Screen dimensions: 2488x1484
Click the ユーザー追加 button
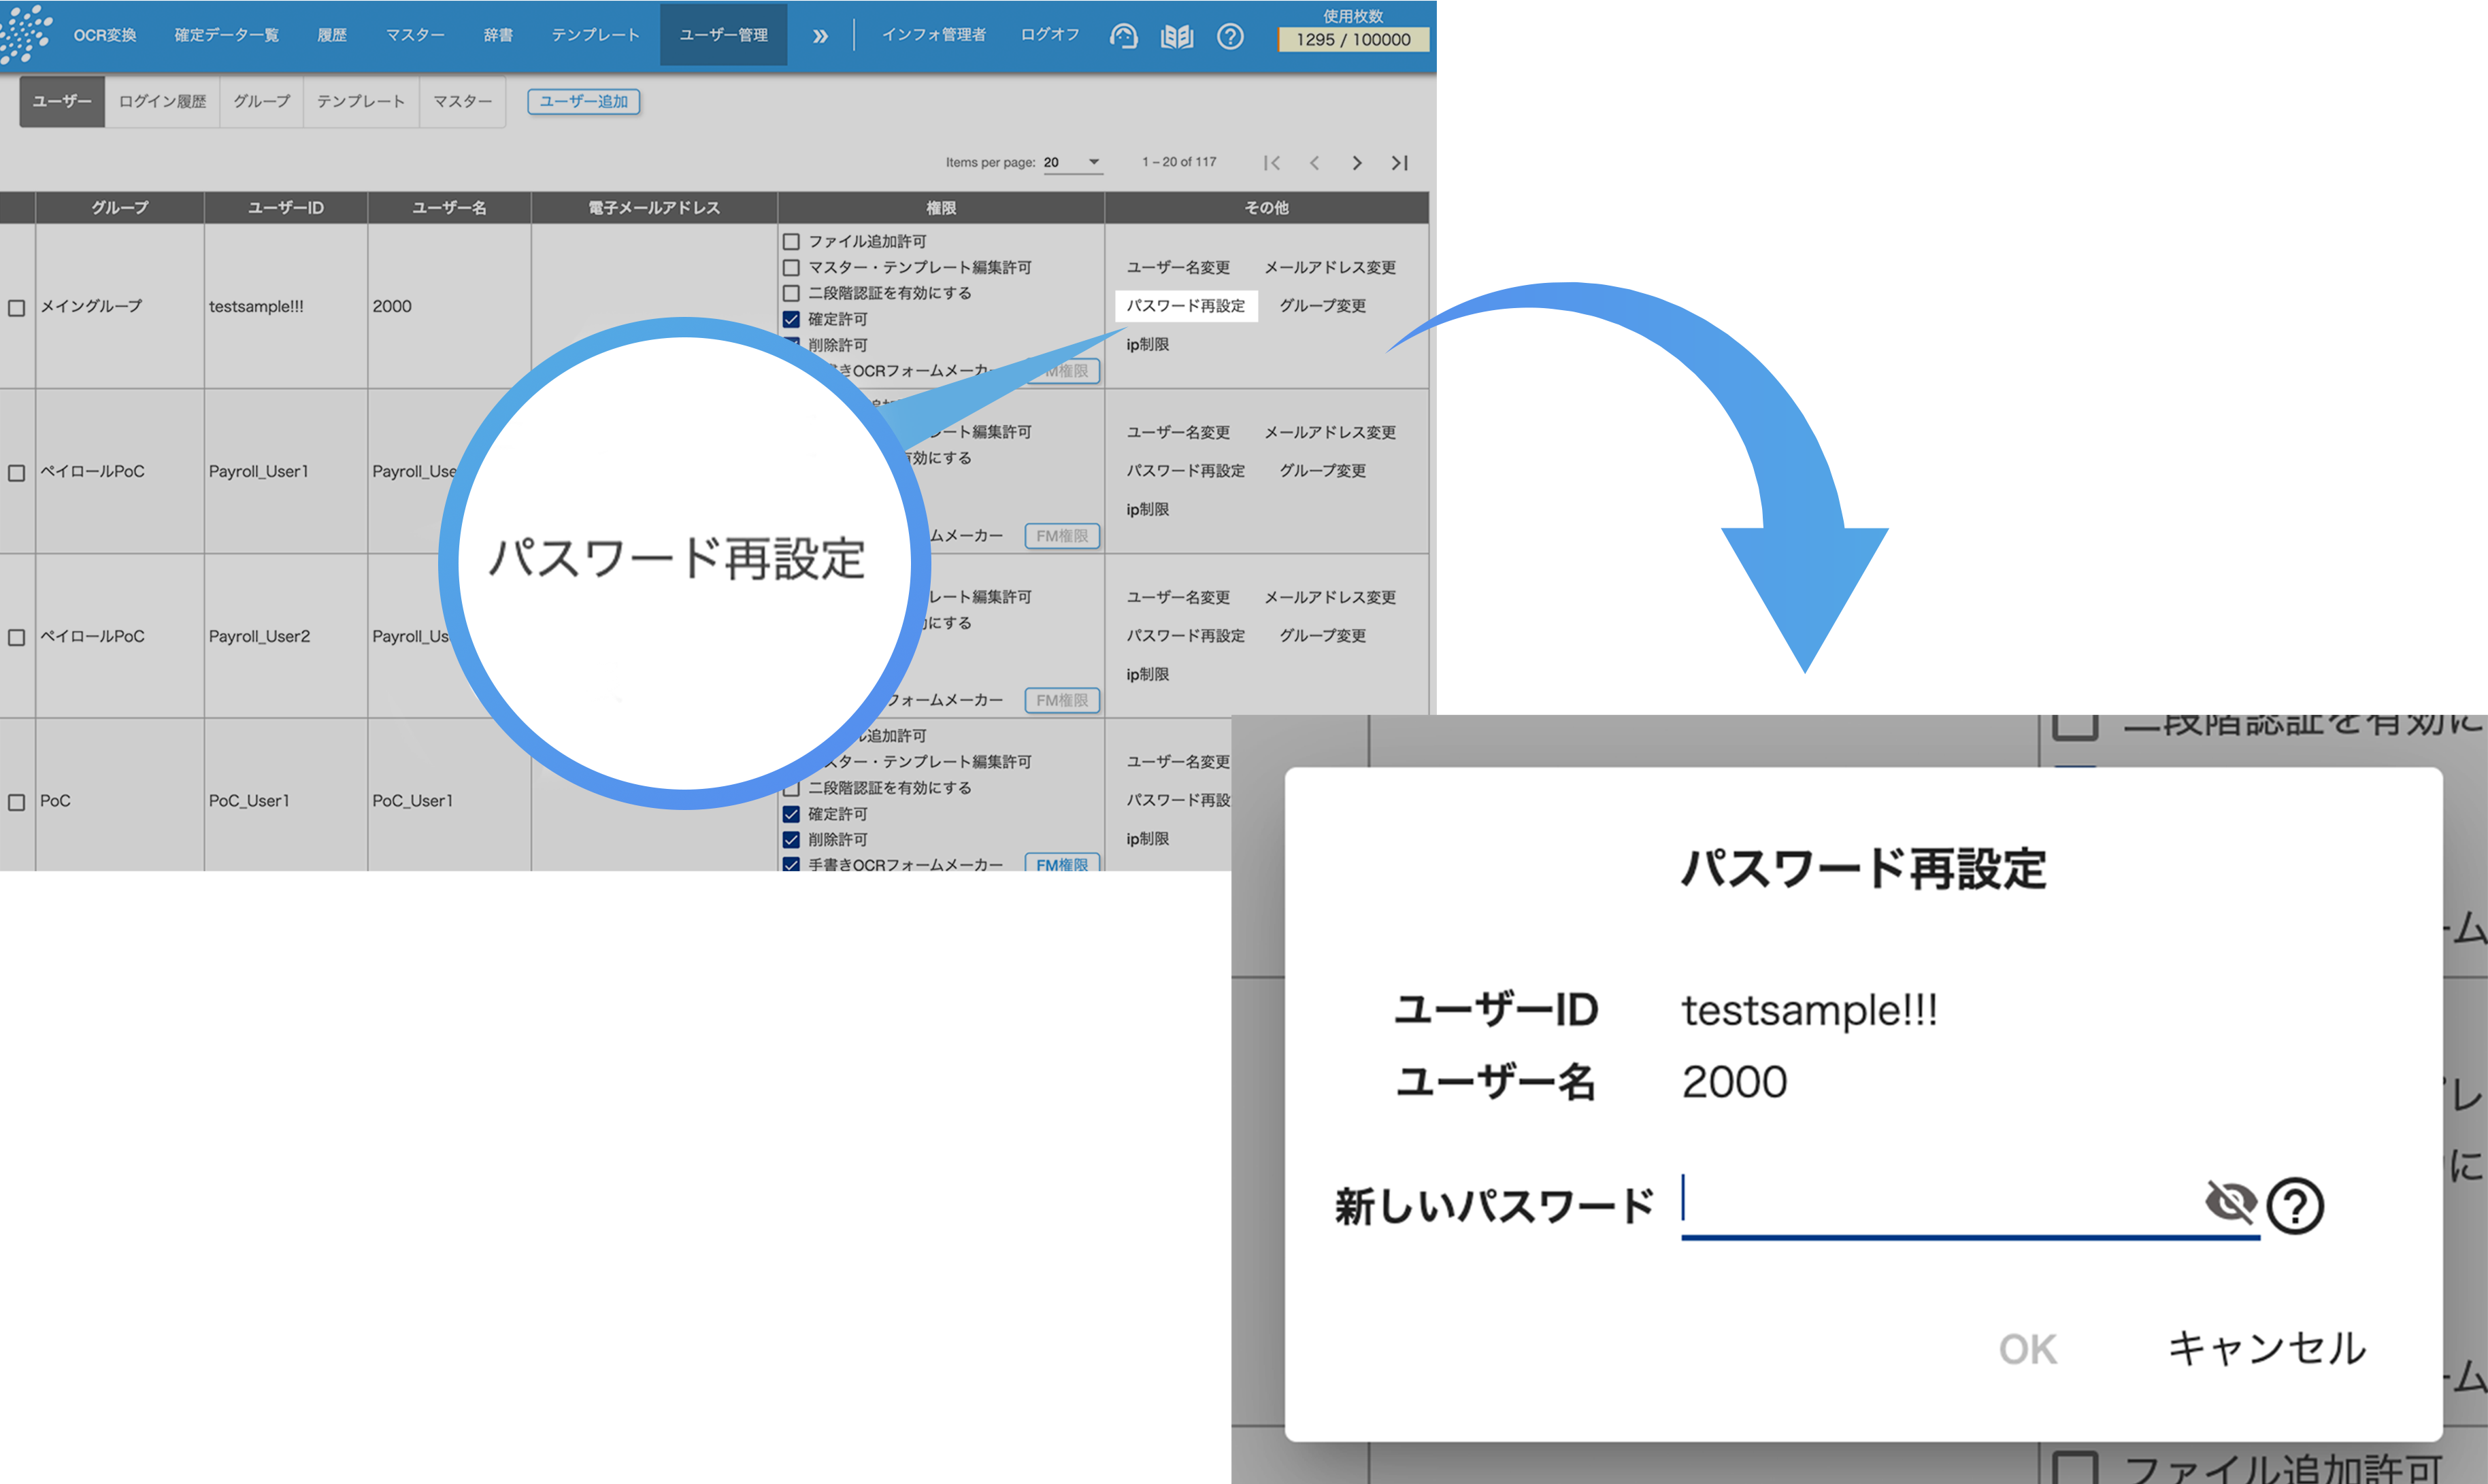point(583,101)
